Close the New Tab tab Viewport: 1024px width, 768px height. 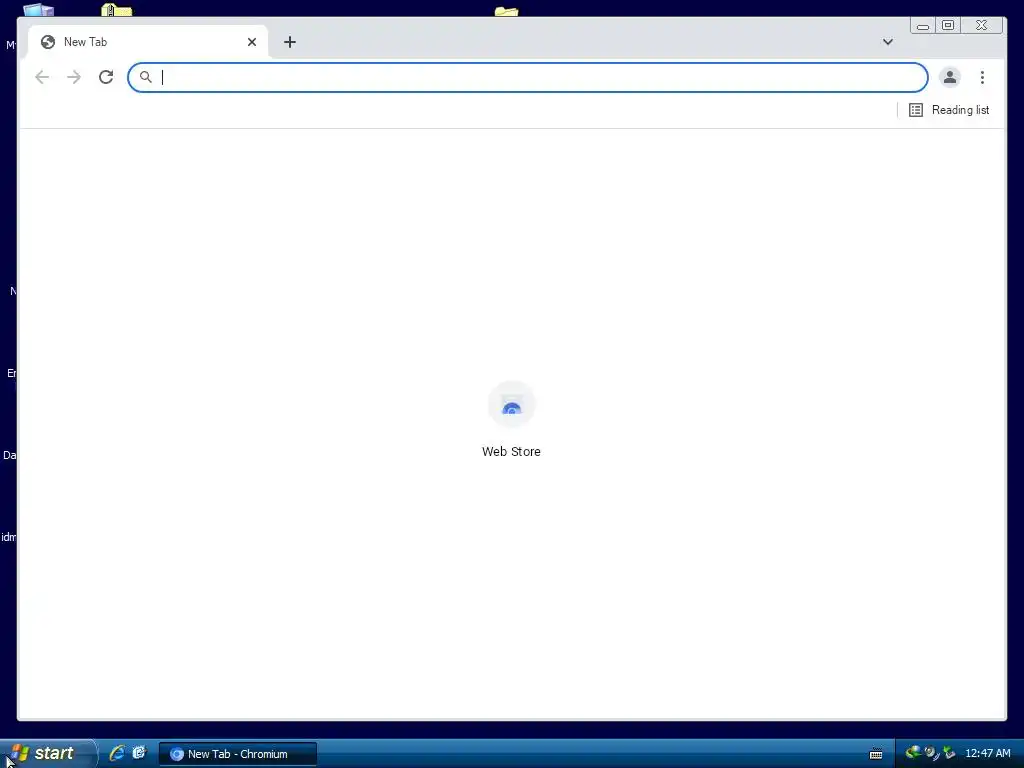click(252, 42)
